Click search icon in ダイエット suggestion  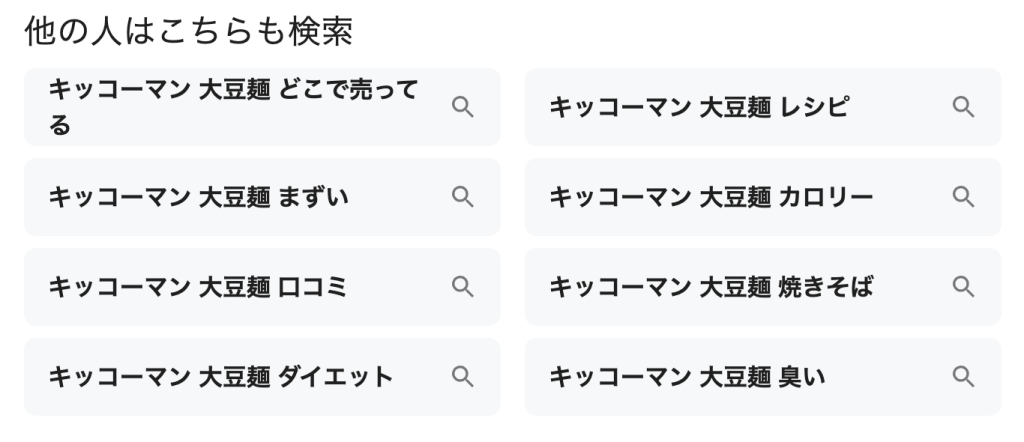click(462, 377)
